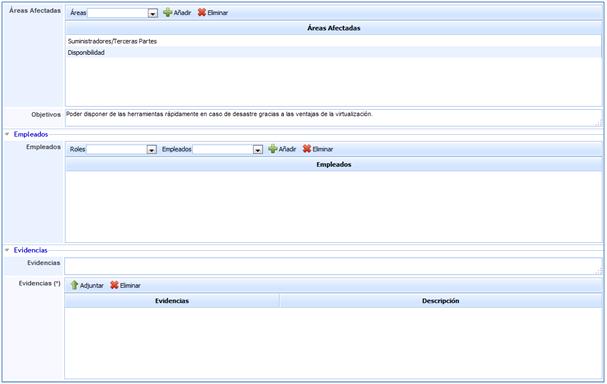Collapse the Evidencias section

[x=7, y=250]
